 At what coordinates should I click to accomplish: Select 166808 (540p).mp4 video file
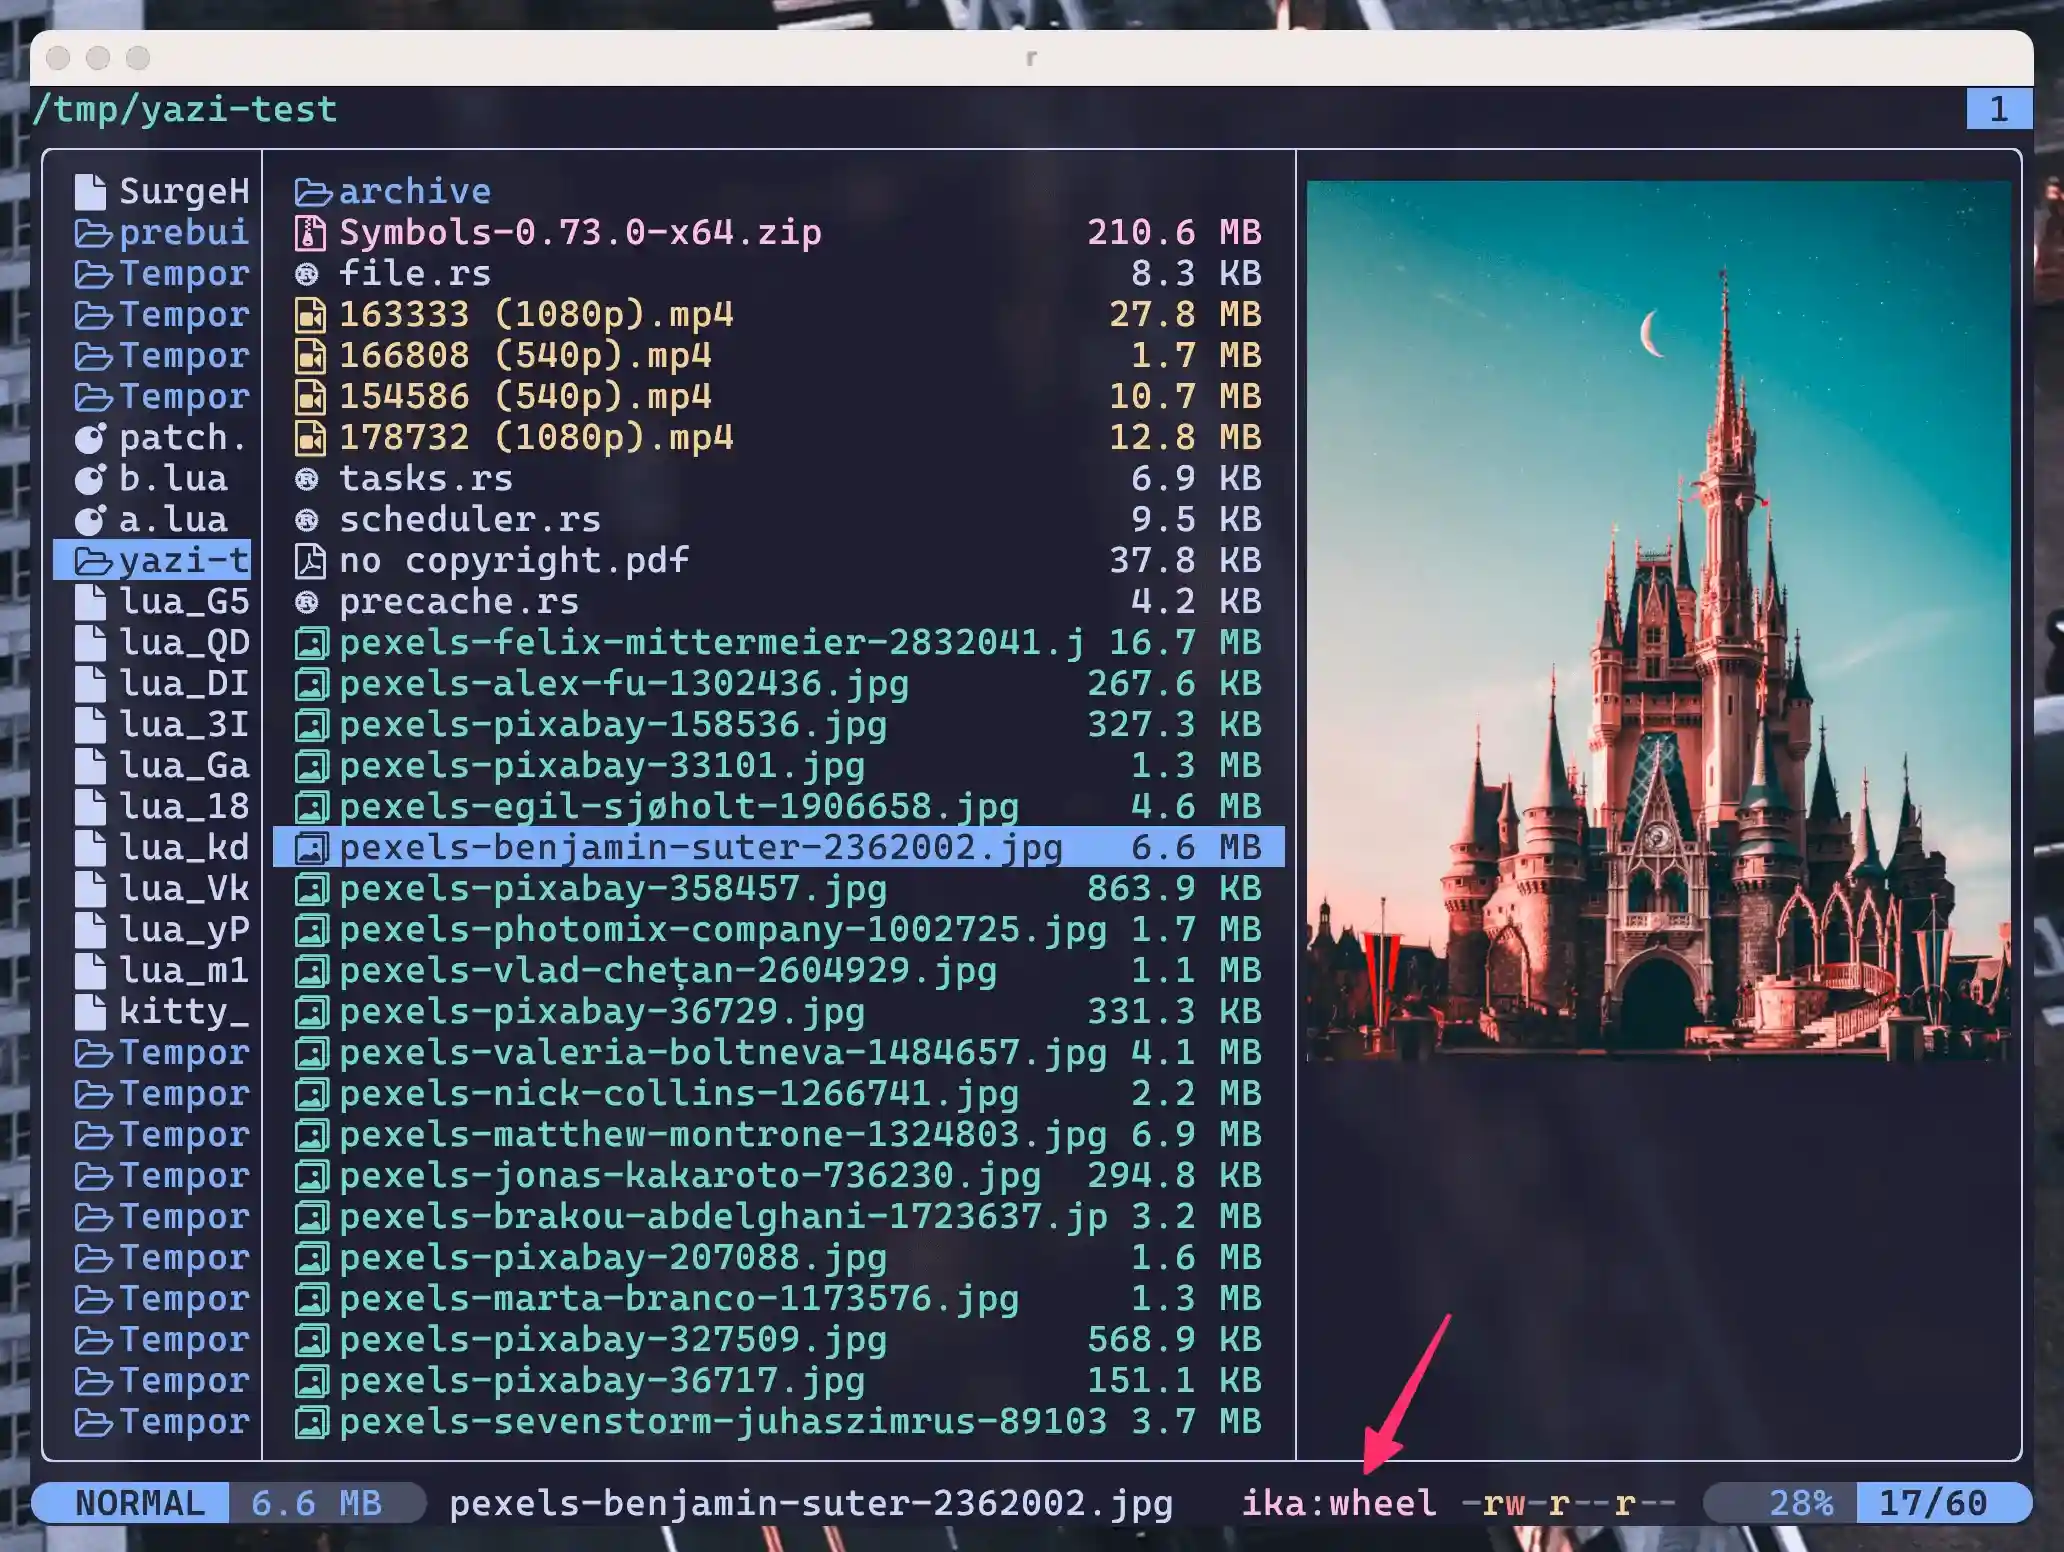click(x=524, y=356)
